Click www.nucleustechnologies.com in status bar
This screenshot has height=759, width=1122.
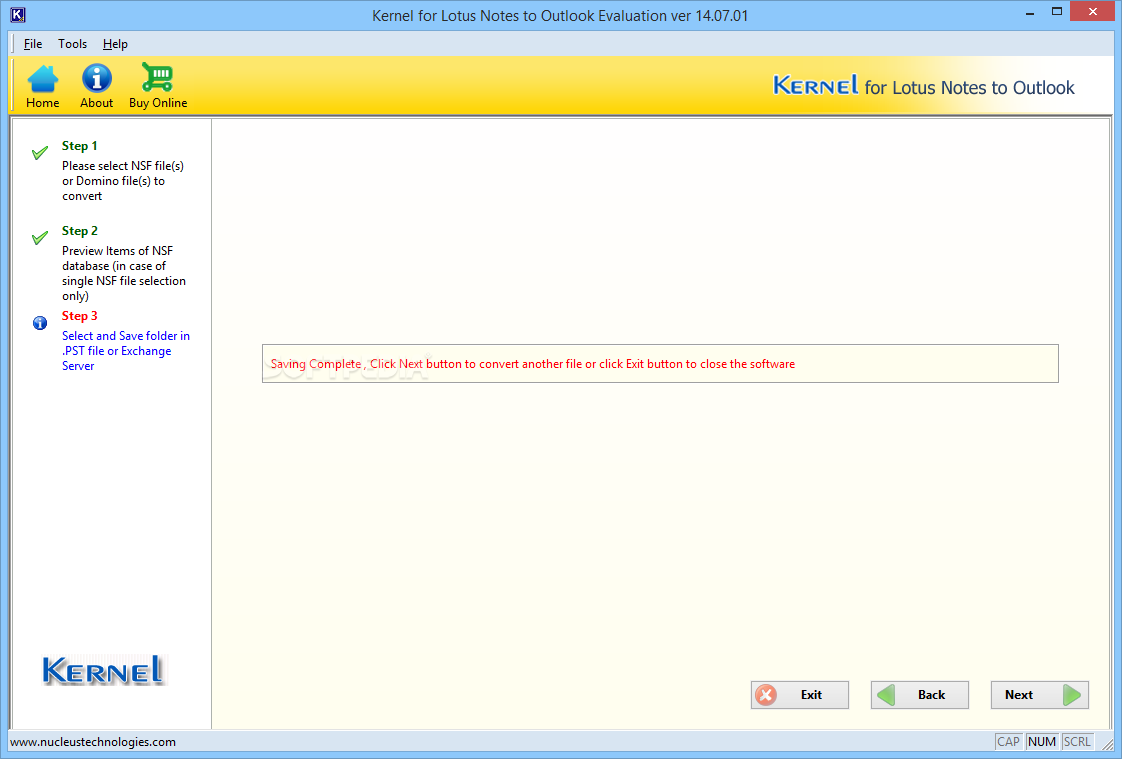pyautogui.click(x=93, y=742)
